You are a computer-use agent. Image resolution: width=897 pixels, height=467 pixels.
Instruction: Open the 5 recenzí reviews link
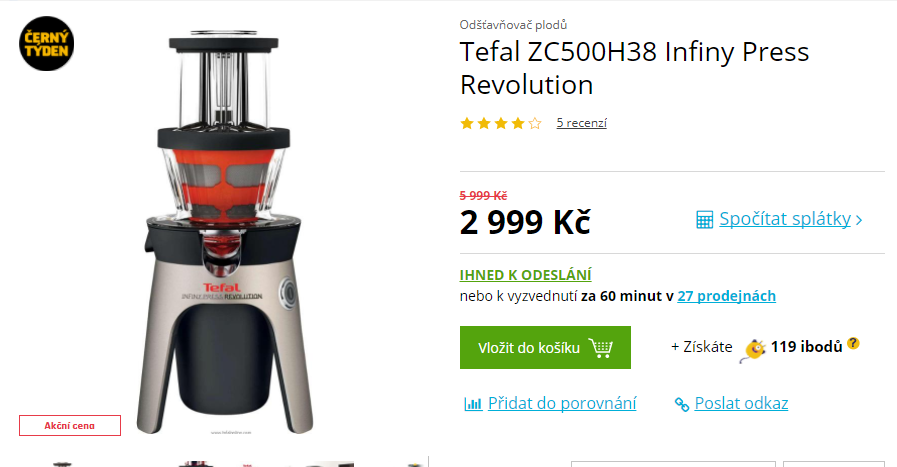[x=581, y=123]
